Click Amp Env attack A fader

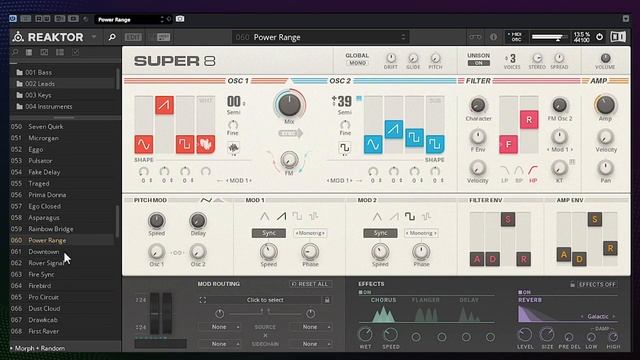pos(564,255)
